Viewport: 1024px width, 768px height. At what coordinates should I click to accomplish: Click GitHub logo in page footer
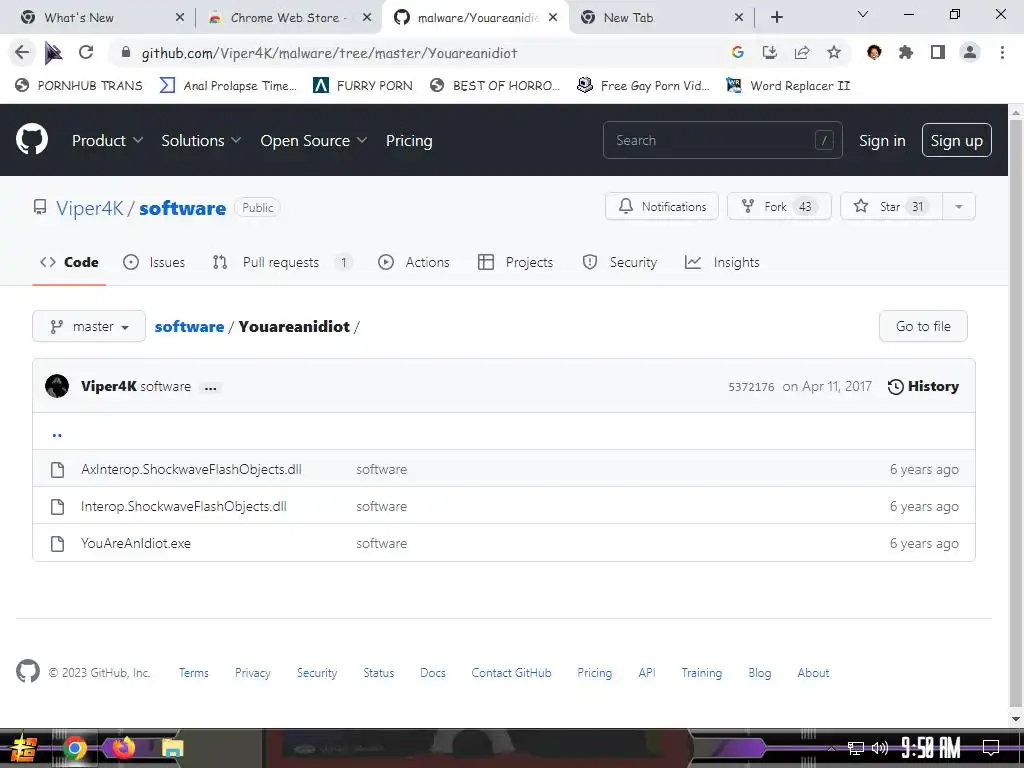27,671
